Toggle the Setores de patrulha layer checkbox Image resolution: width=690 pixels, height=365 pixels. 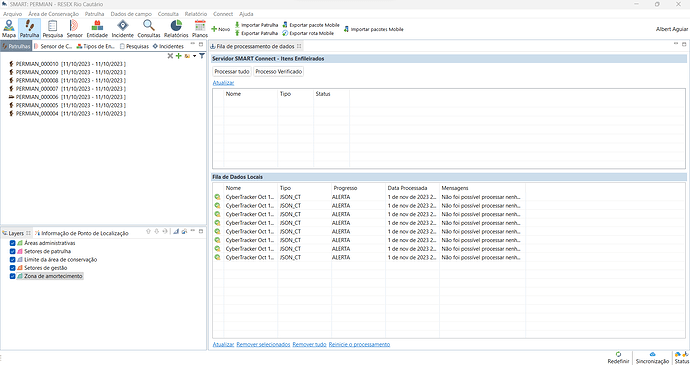pos(12,251)
